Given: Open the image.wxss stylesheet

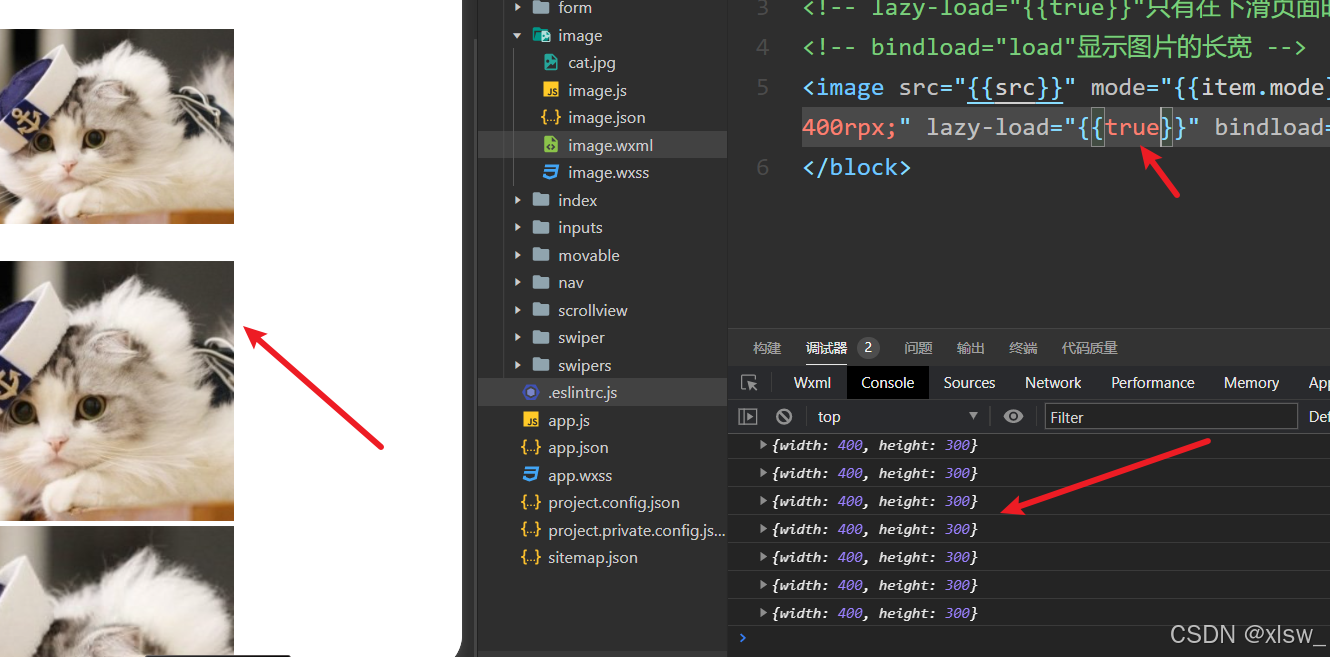Looking at the screenshot, I should (x=608, y=173).
